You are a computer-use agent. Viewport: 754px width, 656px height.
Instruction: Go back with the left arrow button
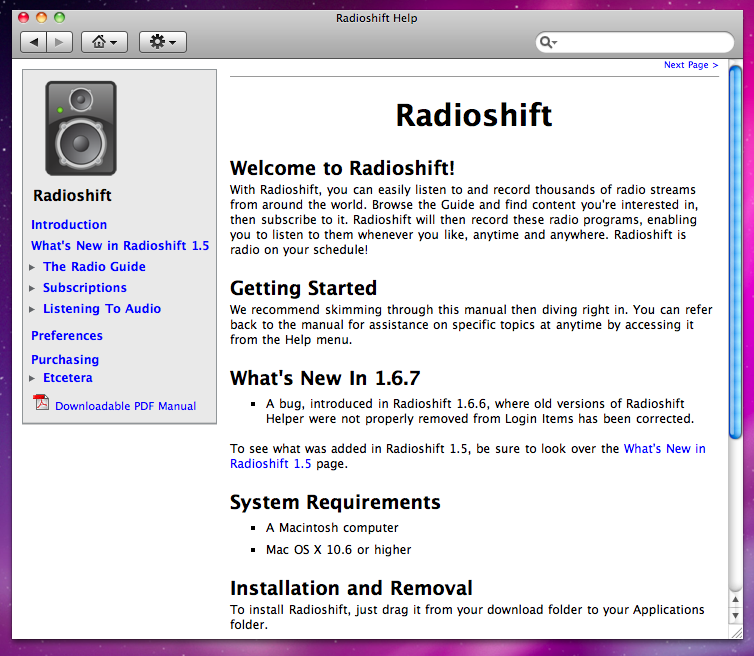pyautogui.click(x=34, y=42)
